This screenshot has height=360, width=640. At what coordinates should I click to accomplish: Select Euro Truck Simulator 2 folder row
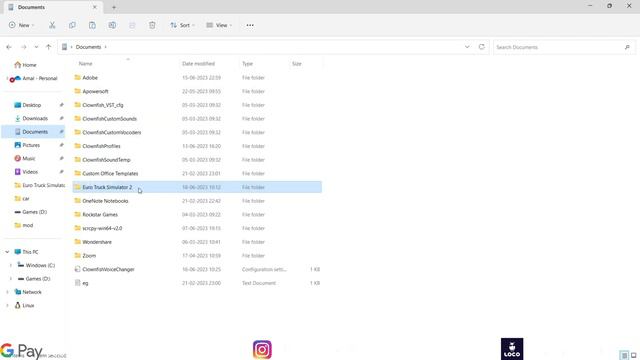tap(197, 187)
